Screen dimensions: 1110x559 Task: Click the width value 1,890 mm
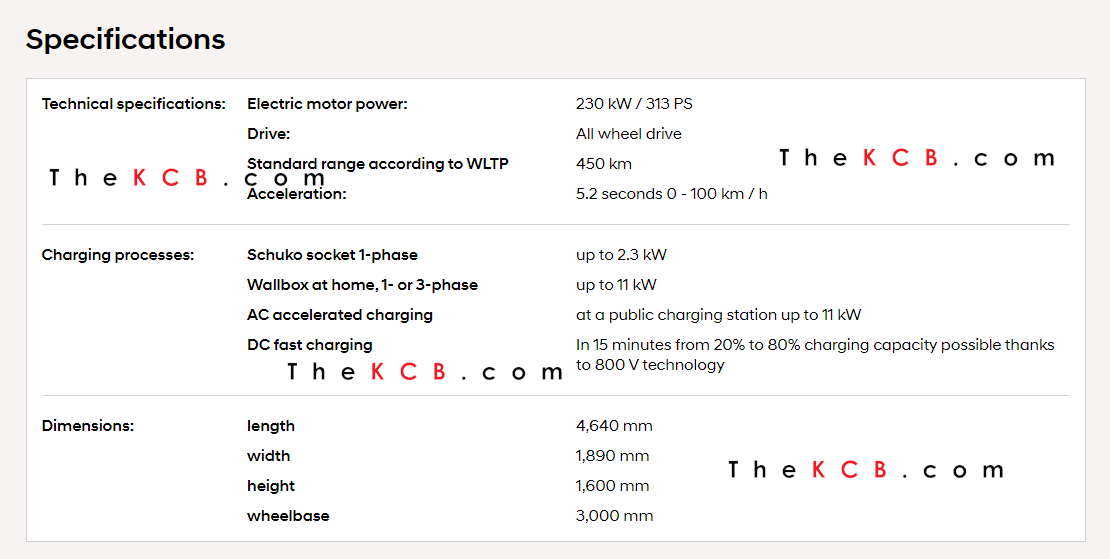tap(612, 456)
